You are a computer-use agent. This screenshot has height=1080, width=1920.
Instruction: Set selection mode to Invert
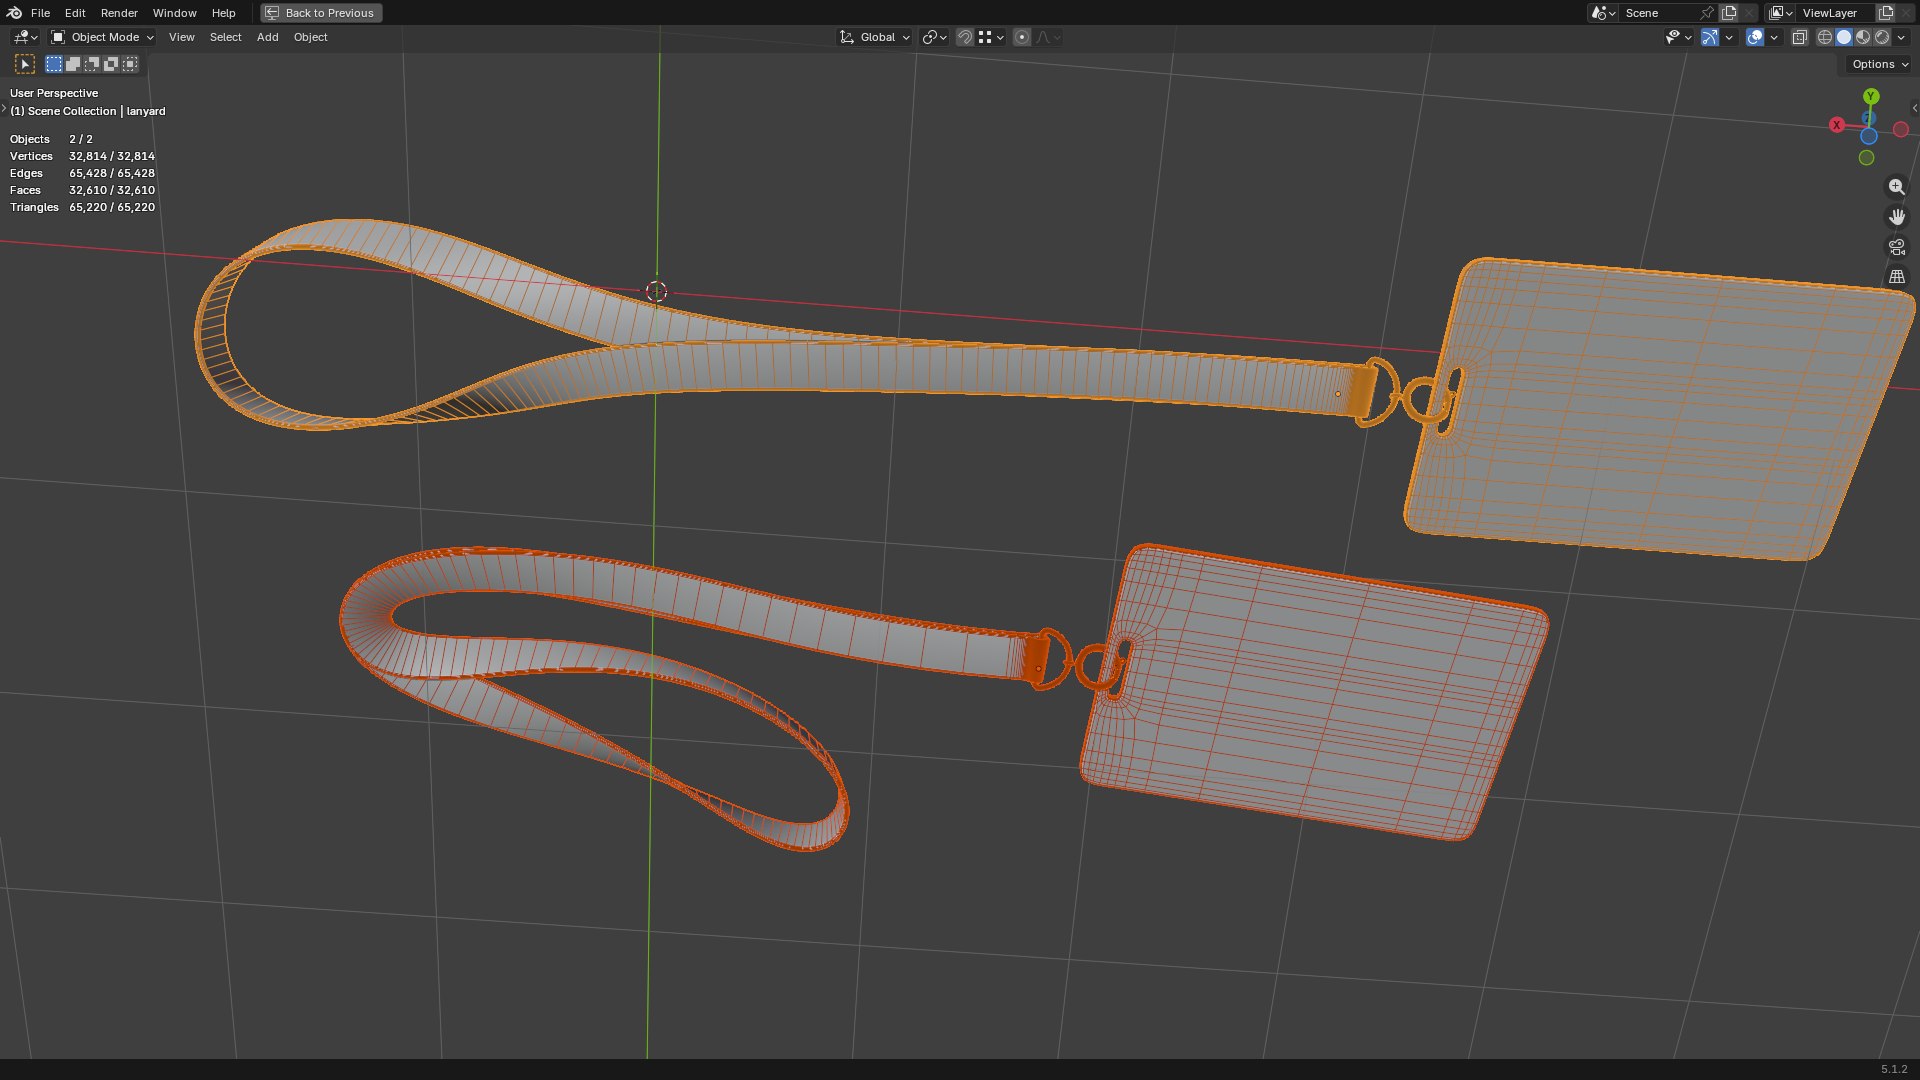[x=111, y=64]
